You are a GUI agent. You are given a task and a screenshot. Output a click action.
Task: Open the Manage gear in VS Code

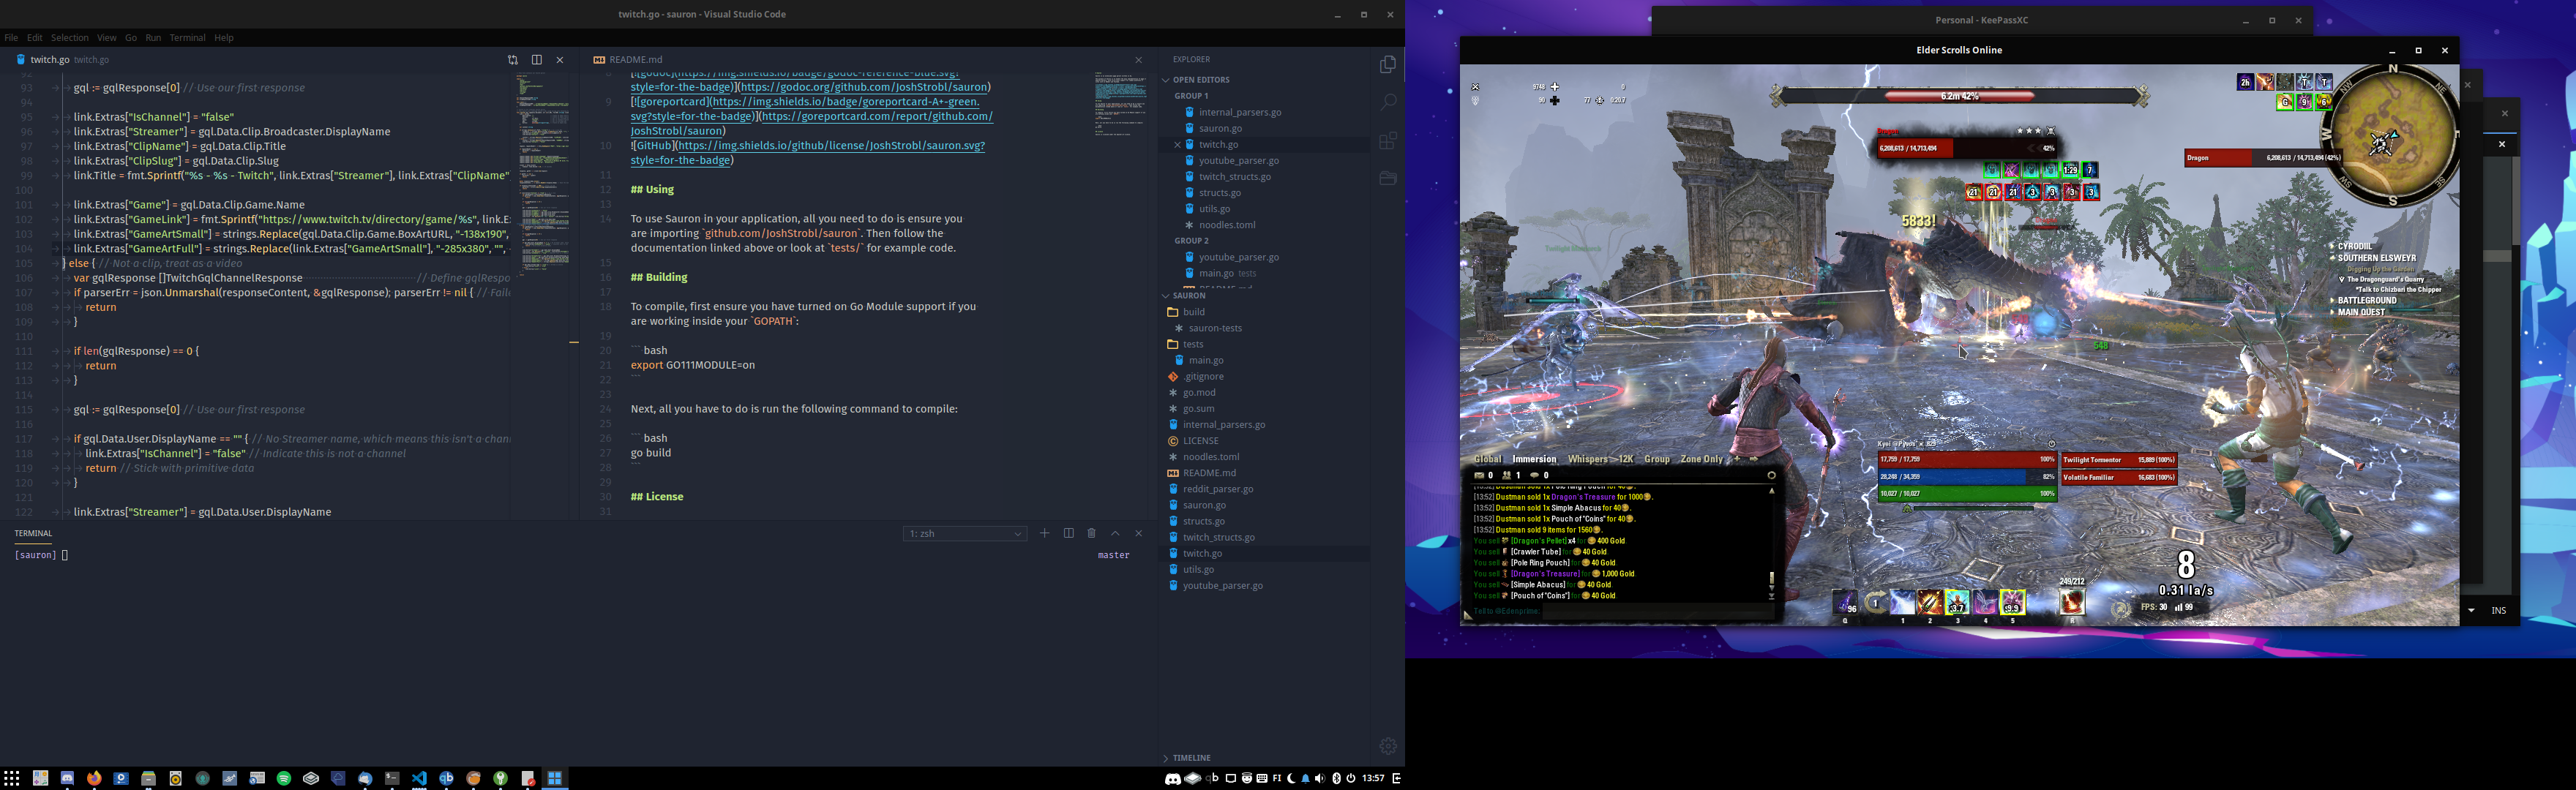pyautogui.click(x=1387, y=746)
